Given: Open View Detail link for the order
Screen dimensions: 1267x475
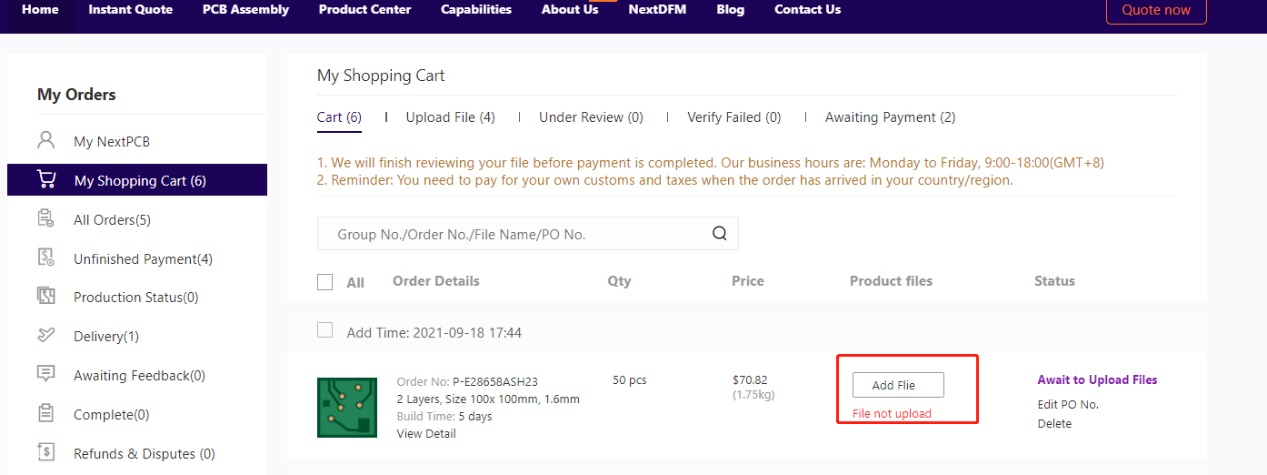Looking at the screenshot, I should tap(426, 433).
